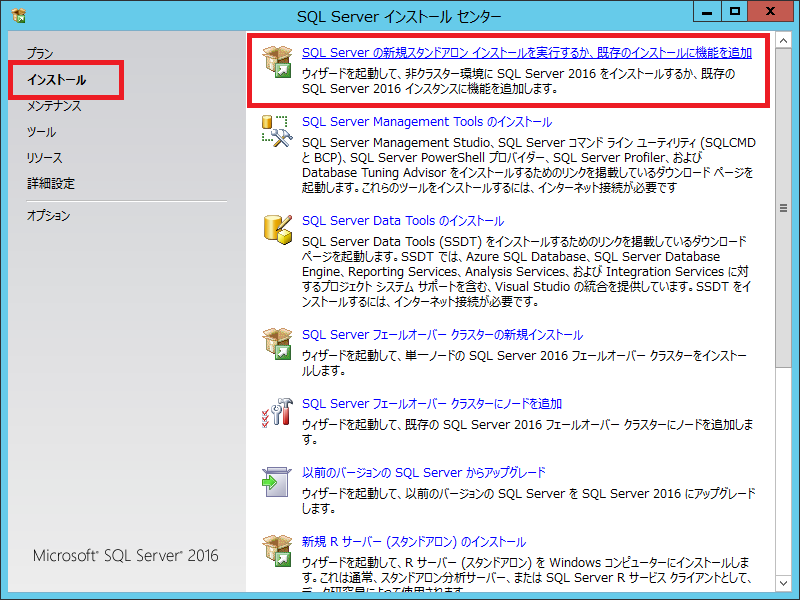Click the new standalone install box icon
Viewport: 800px width, 600px height.
click(275, 61)
